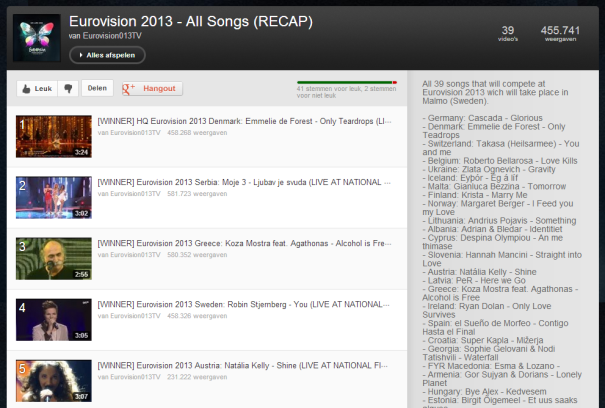This screenshot has width=605, height=408.
Task: Click description line 'Austria: Natália Kelly - Shine'
Action: point(479,272)
